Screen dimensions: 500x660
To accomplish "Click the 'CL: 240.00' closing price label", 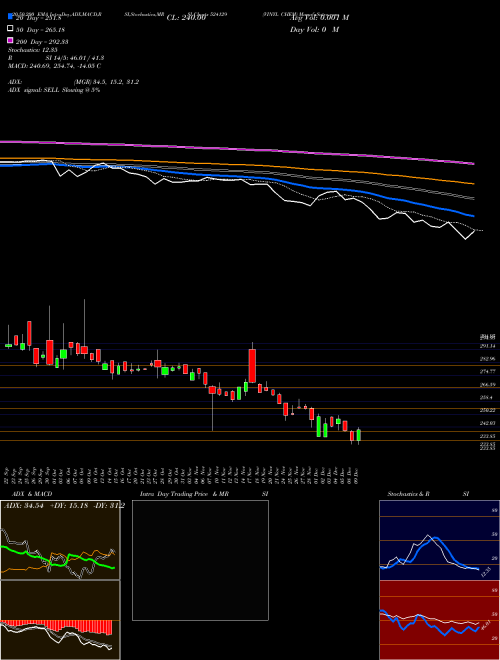I will (186, 18).
